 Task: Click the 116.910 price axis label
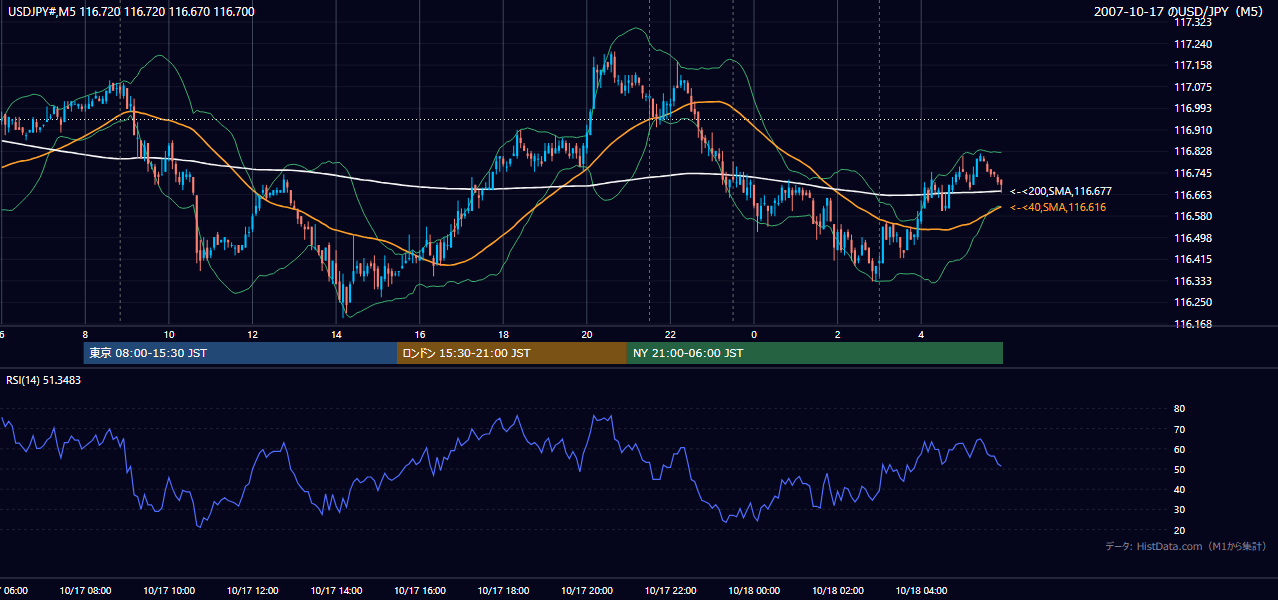1192,130
